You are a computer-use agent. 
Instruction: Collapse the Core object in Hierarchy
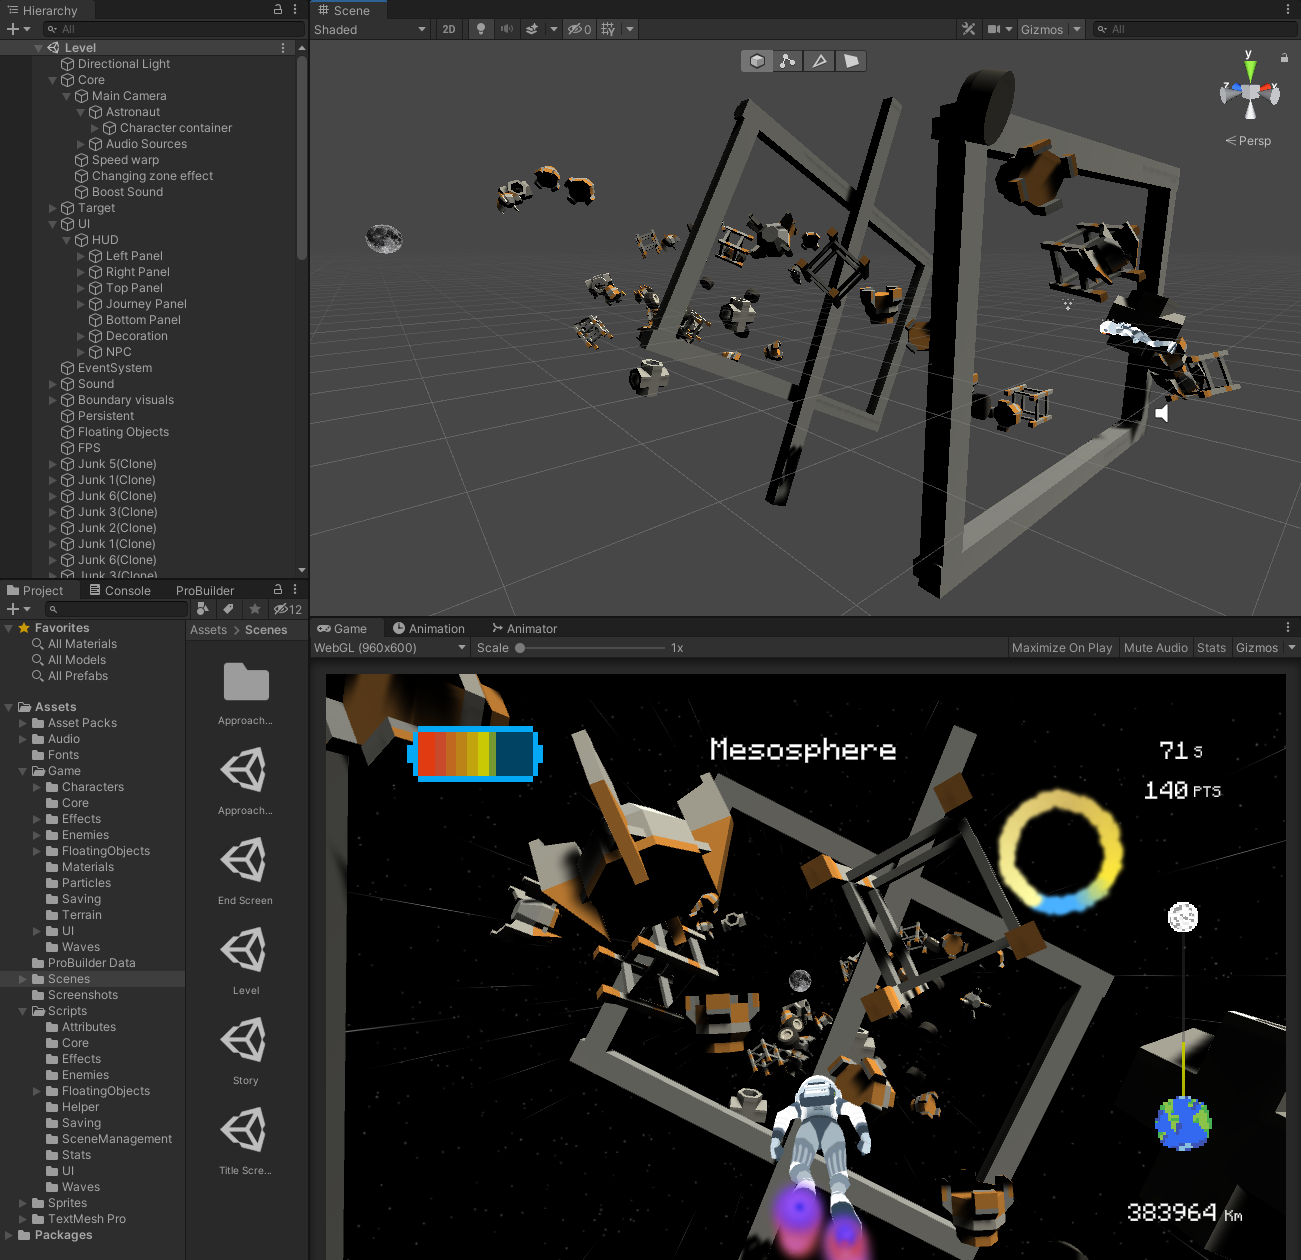(53, 80)
